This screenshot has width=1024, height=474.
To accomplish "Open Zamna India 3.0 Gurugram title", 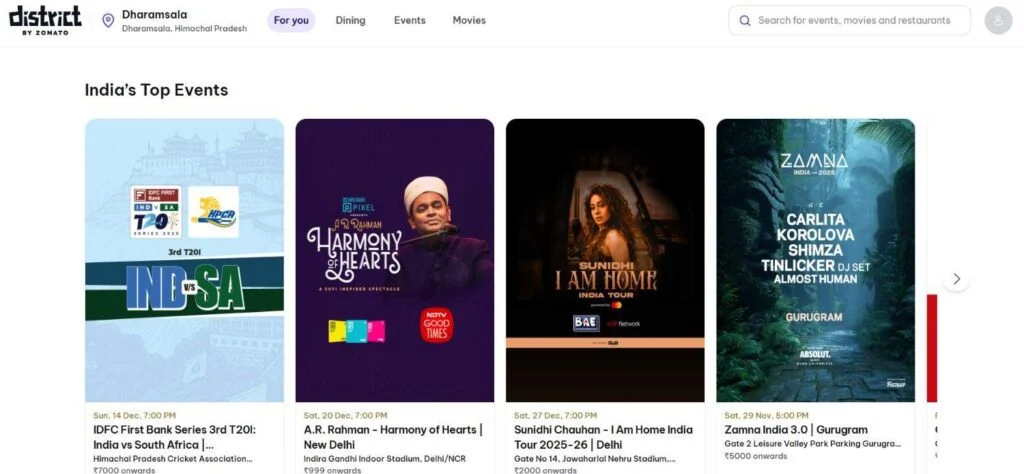I will coord(796,430).
